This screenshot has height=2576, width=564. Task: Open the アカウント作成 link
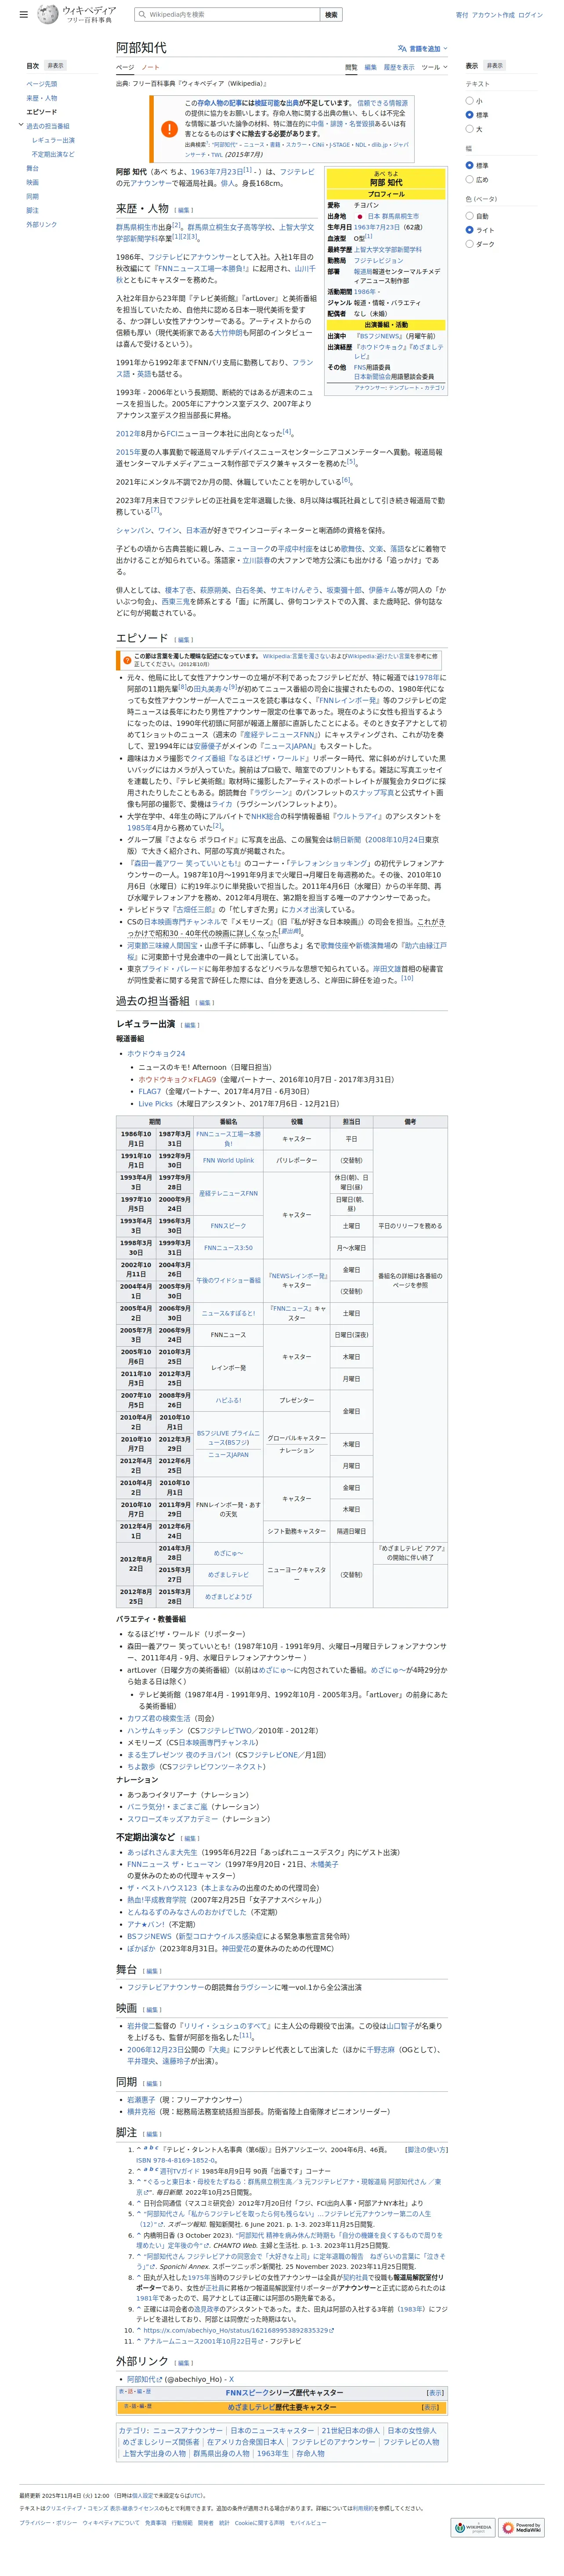(x=493, y=15)
